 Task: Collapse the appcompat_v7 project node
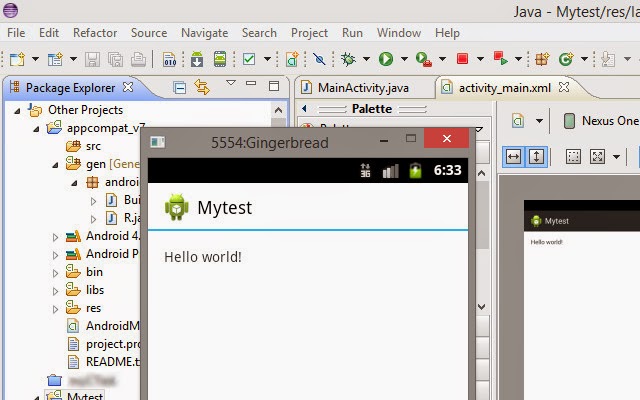[x=36, y=129]
